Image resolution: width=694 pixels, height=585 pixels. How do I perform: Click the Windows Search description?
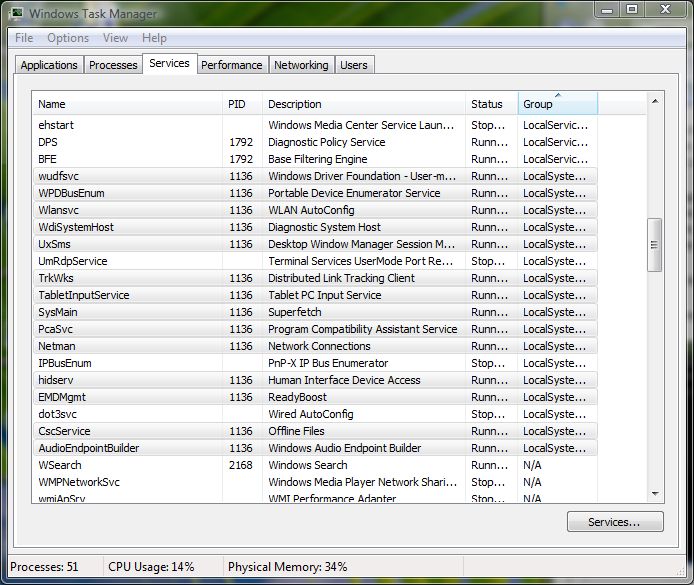tap(308, 465)
